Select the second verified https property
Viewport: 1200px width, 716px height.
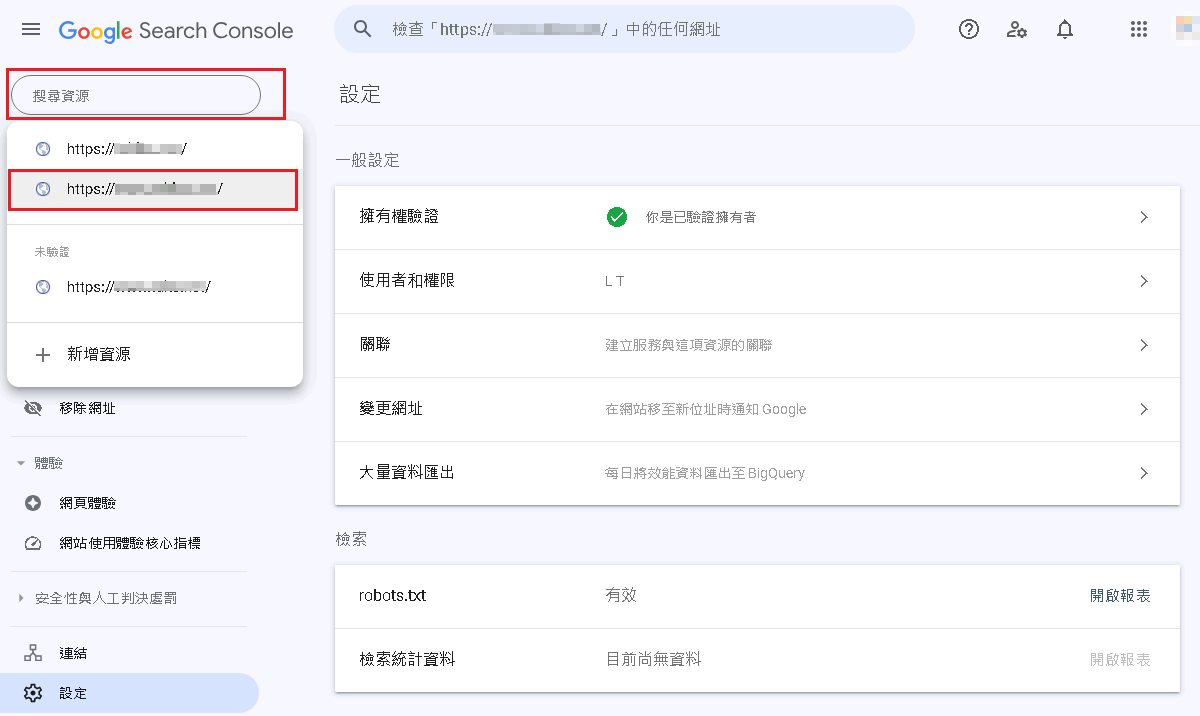click(154, 189)
